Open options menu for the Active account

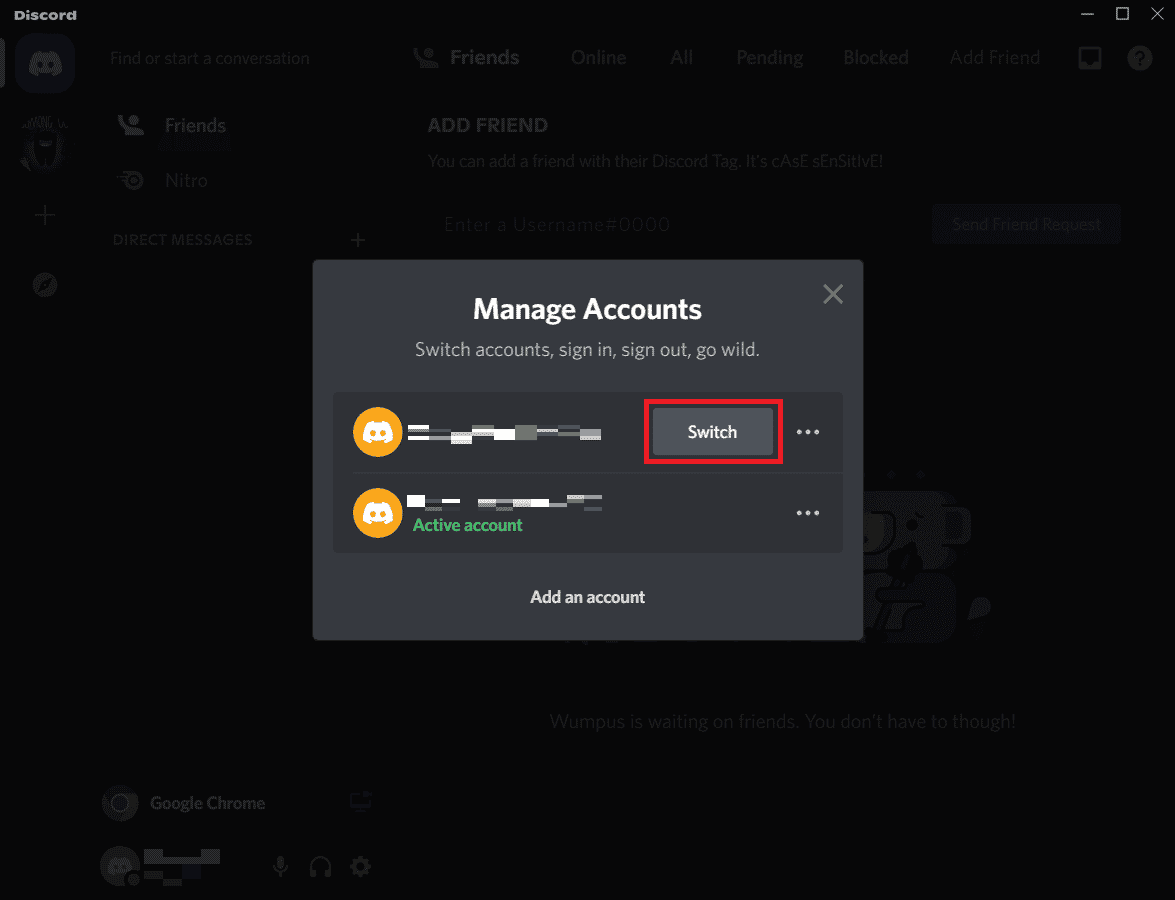[x=808, y=513]
